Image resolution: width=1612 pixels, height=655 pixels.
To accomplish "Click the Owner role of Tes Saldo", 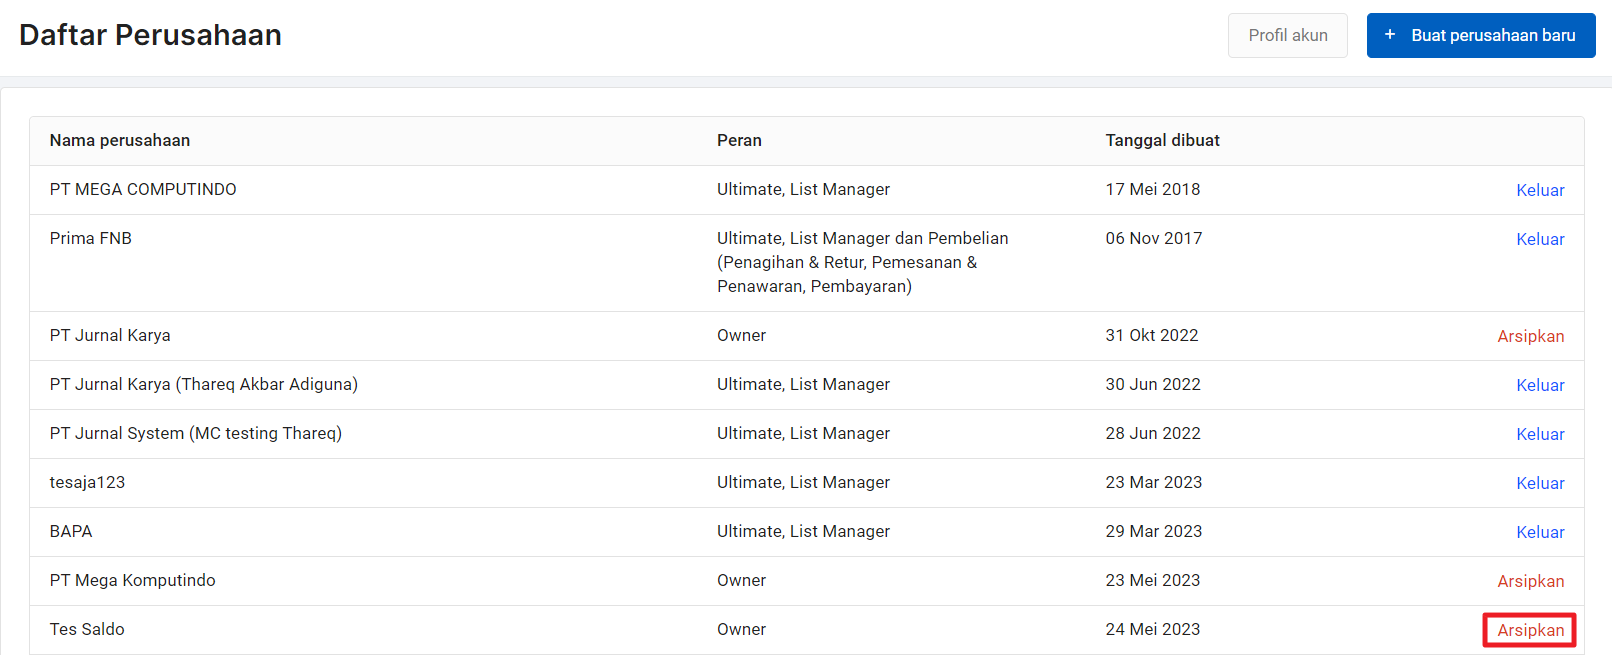I will (741, 629).
